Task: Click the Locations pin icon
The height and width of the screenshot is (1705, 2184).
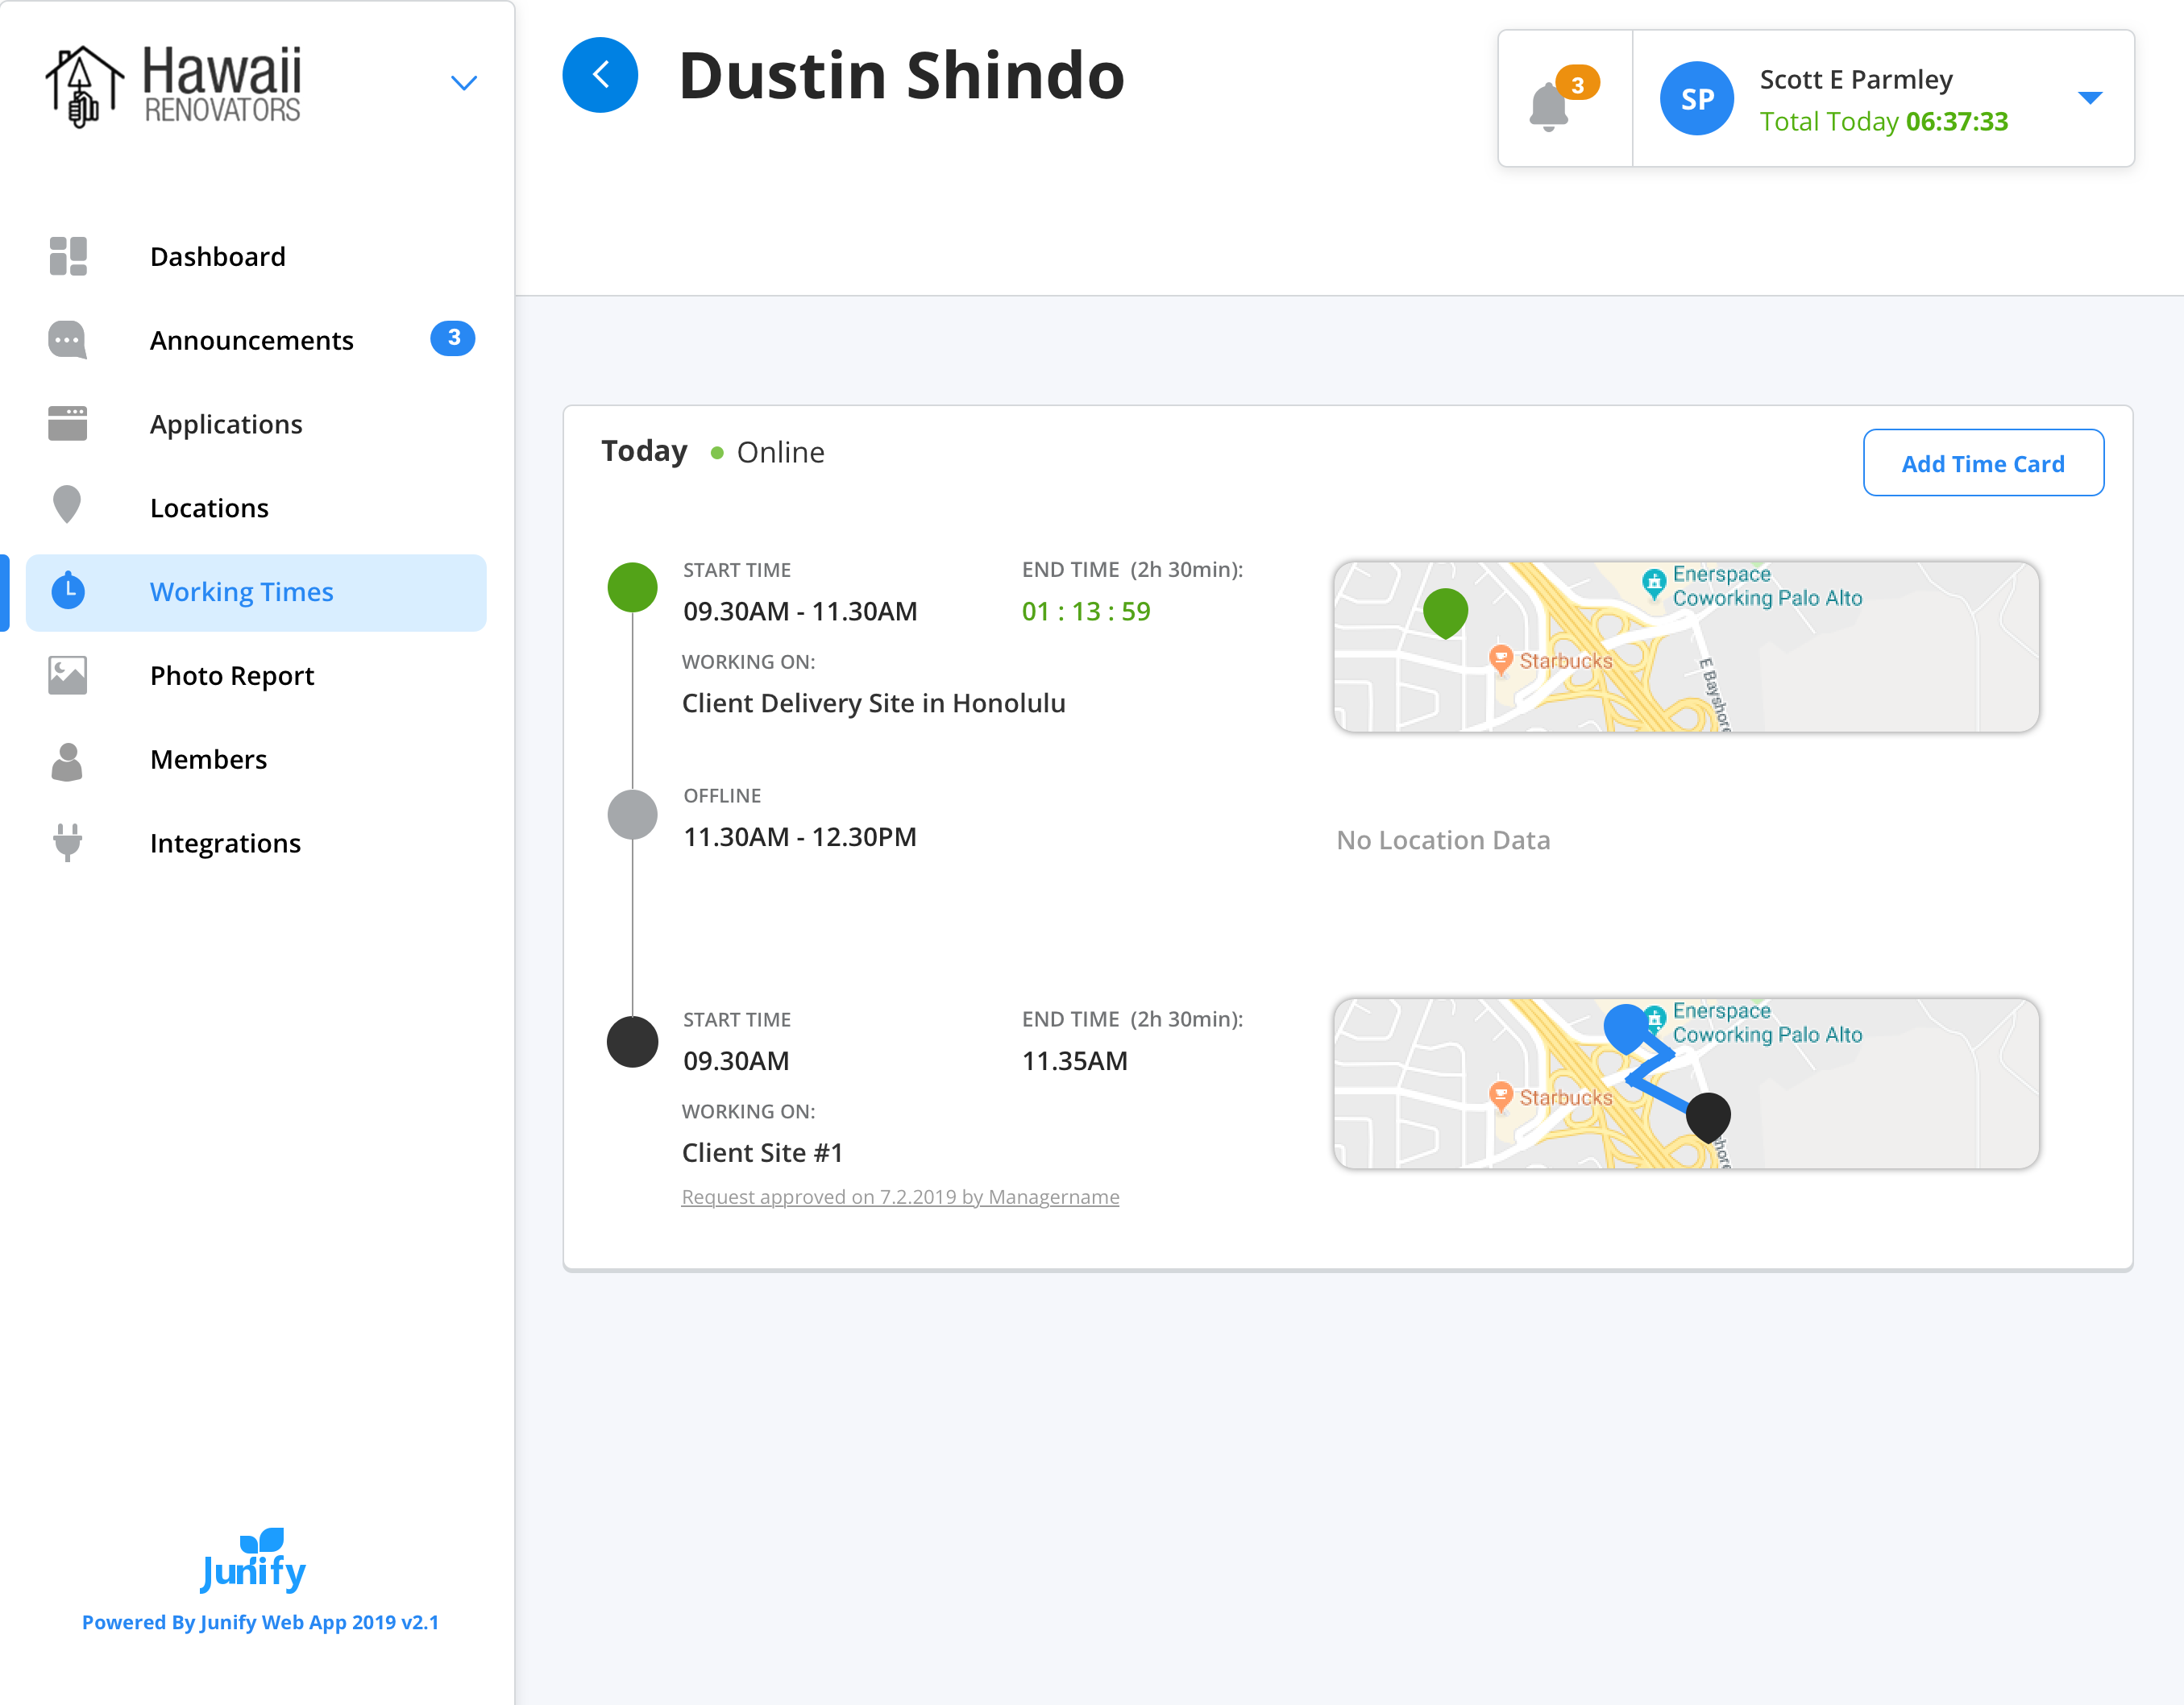Action: coord(67,505)
